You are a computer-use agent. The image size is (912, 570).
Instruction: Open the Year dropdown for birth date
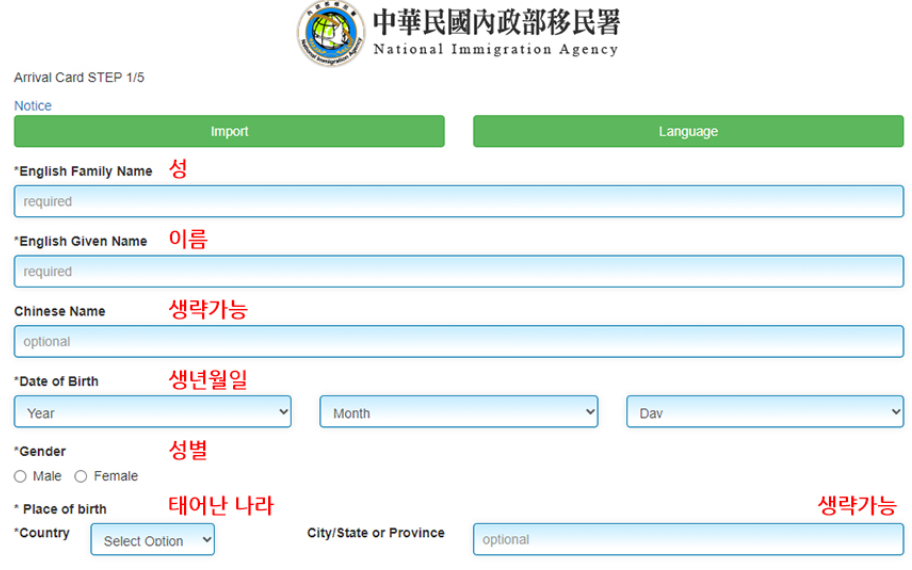point(152,412)
